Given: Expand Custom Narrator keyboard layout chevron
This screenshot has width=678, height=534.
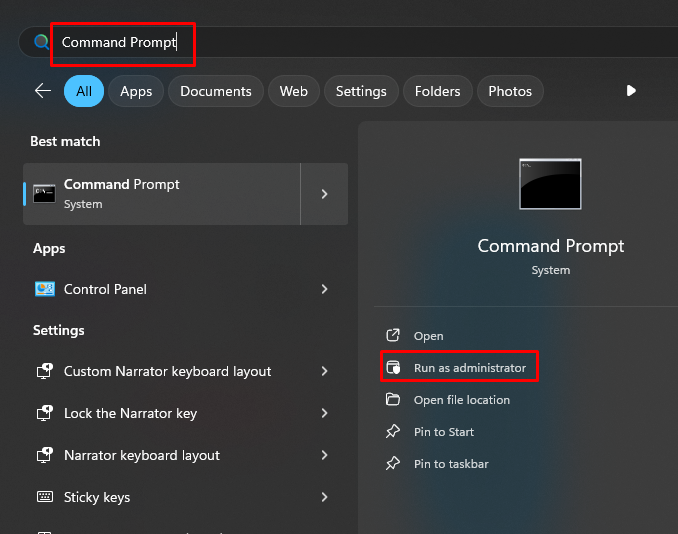Looking at the screenshot, I should click(324, 371).
